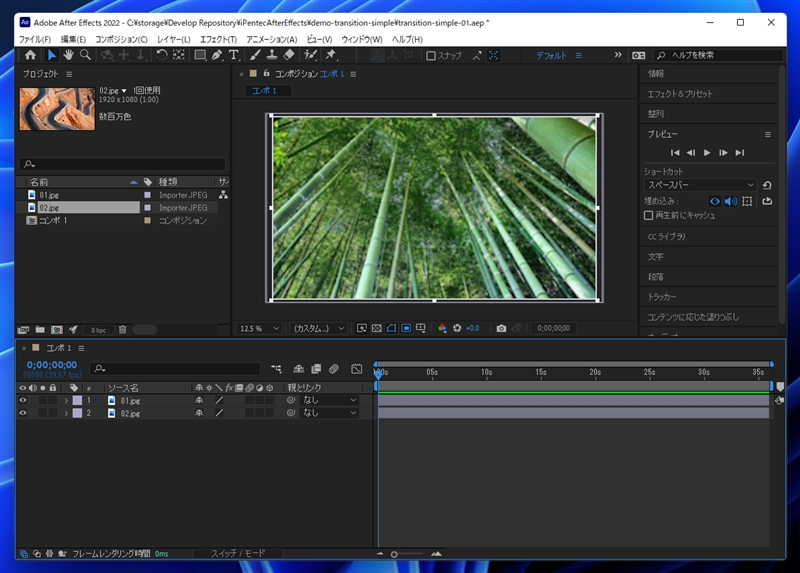Play the preview with Play button

707,153
